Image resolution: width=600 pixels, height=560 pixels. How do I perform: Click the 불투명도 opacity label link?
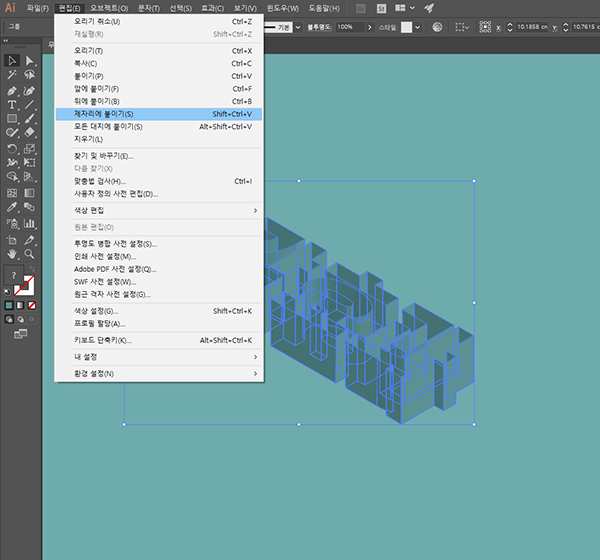[x=319, y=27]
